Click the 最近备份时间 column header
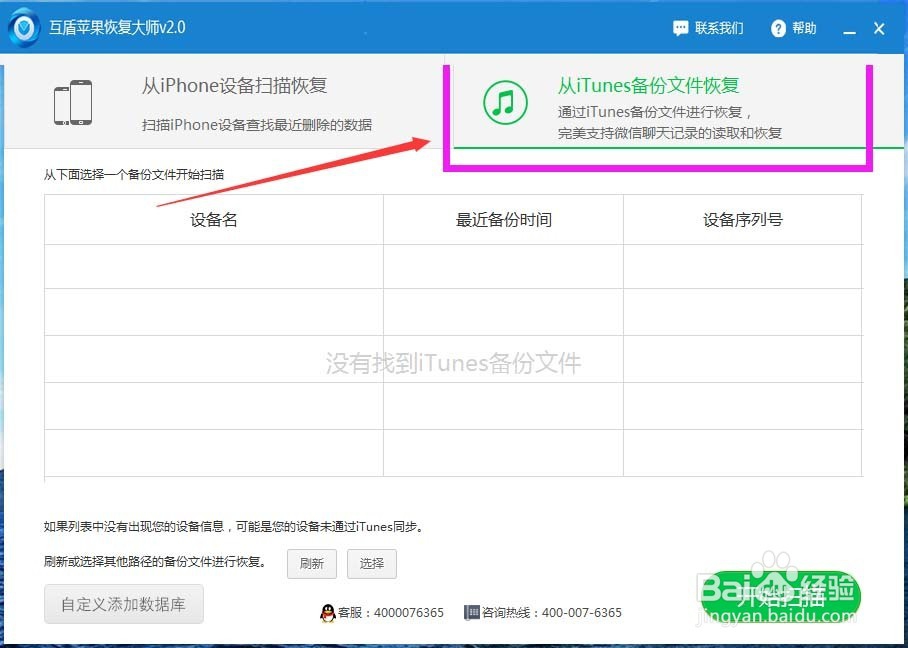 tap(503, 219)
